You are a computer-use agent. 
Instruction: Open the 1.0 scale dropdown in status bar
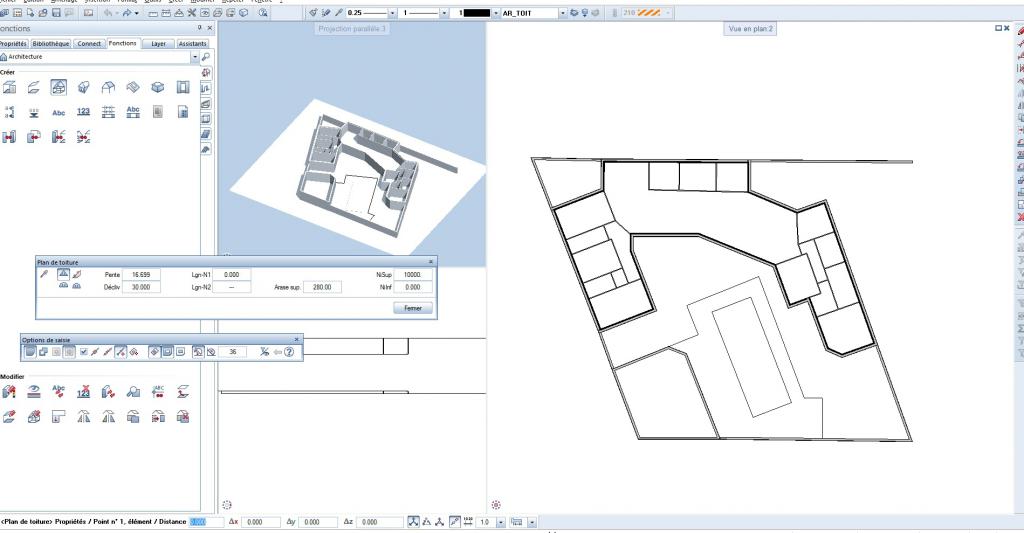(501, 522)
